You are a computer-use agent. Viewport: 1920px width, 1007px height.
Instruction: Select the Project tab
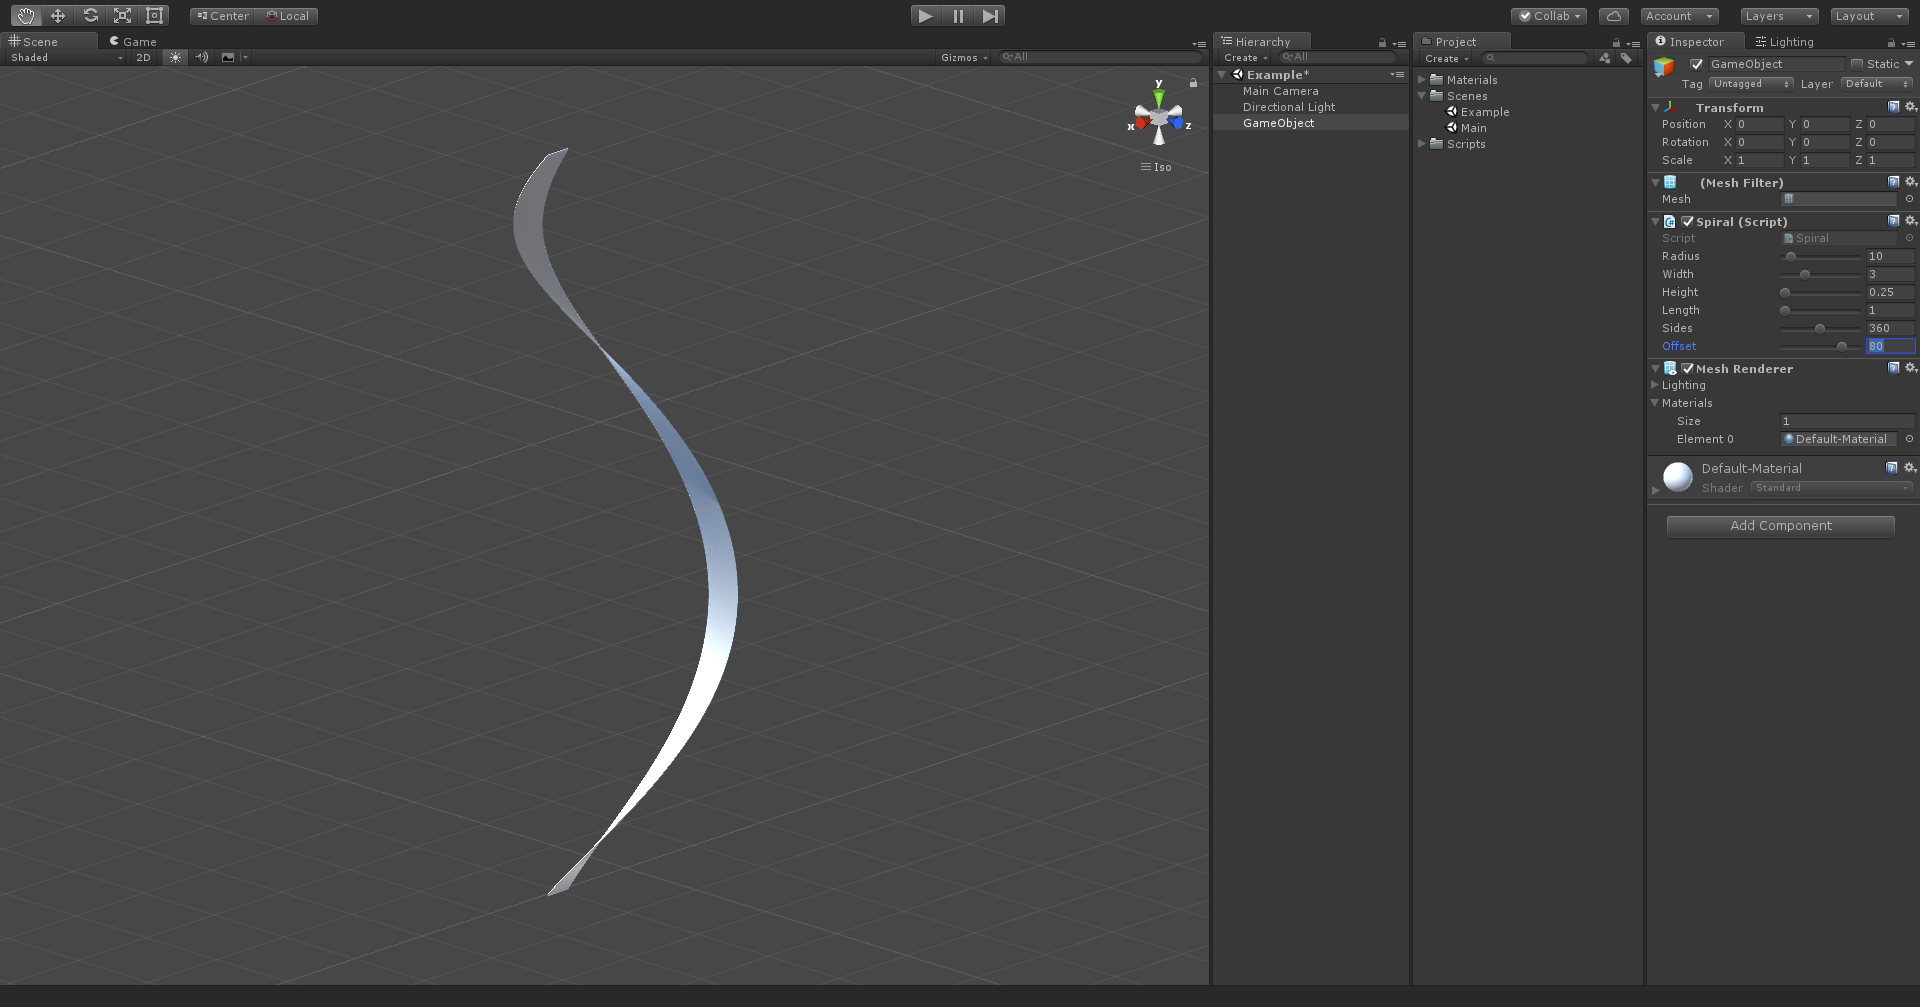(x=1463, y=41)
